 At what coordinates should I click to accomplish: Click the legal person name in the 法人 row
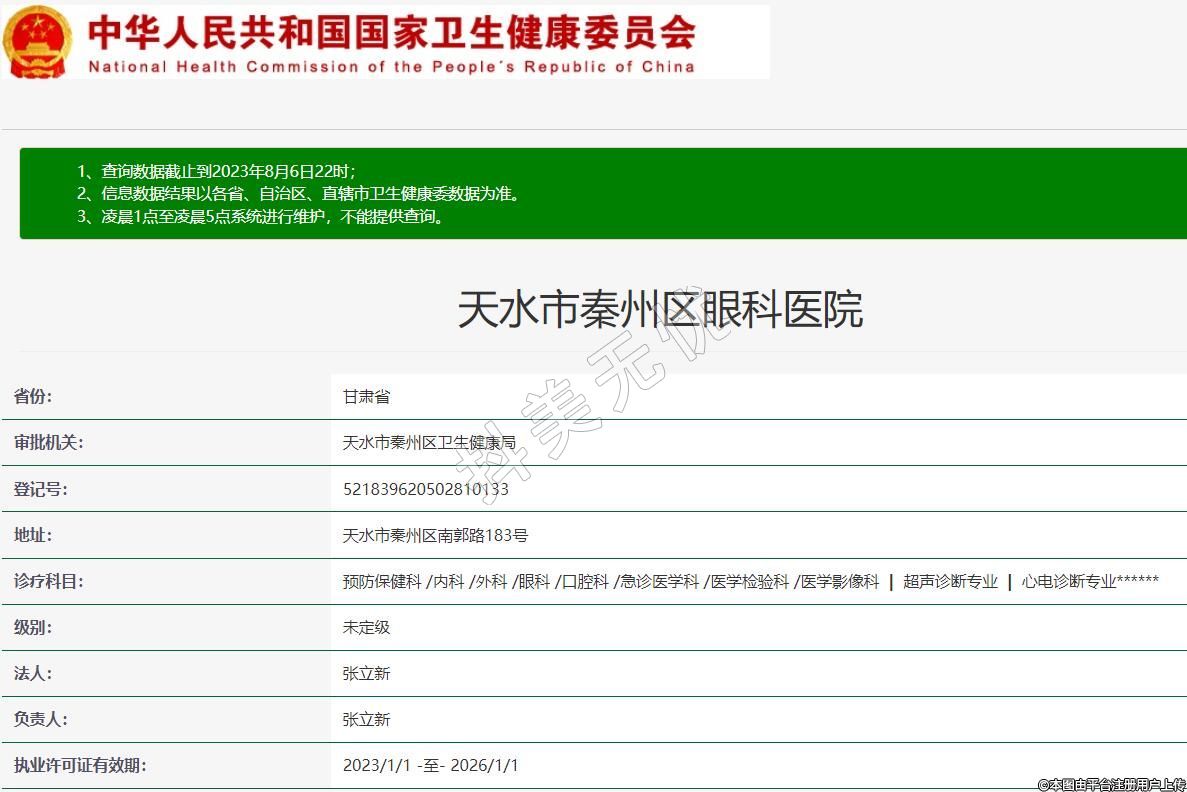click(366, 673)
